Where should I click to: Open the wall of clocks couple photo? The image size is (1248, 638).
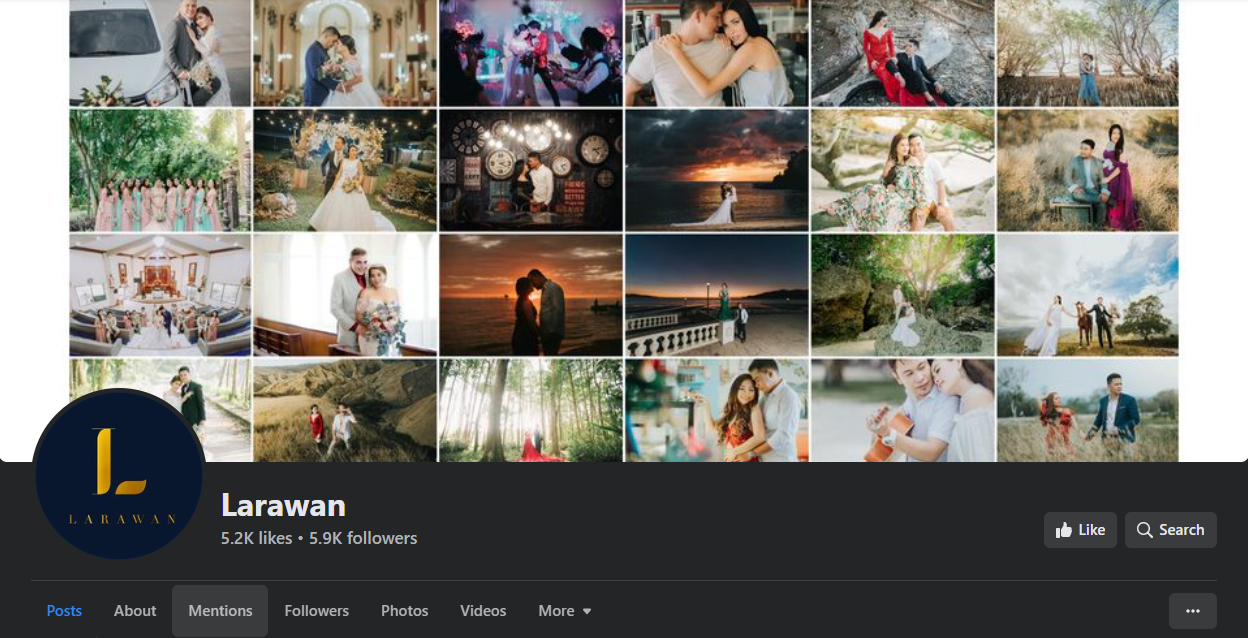coord(530,170)
